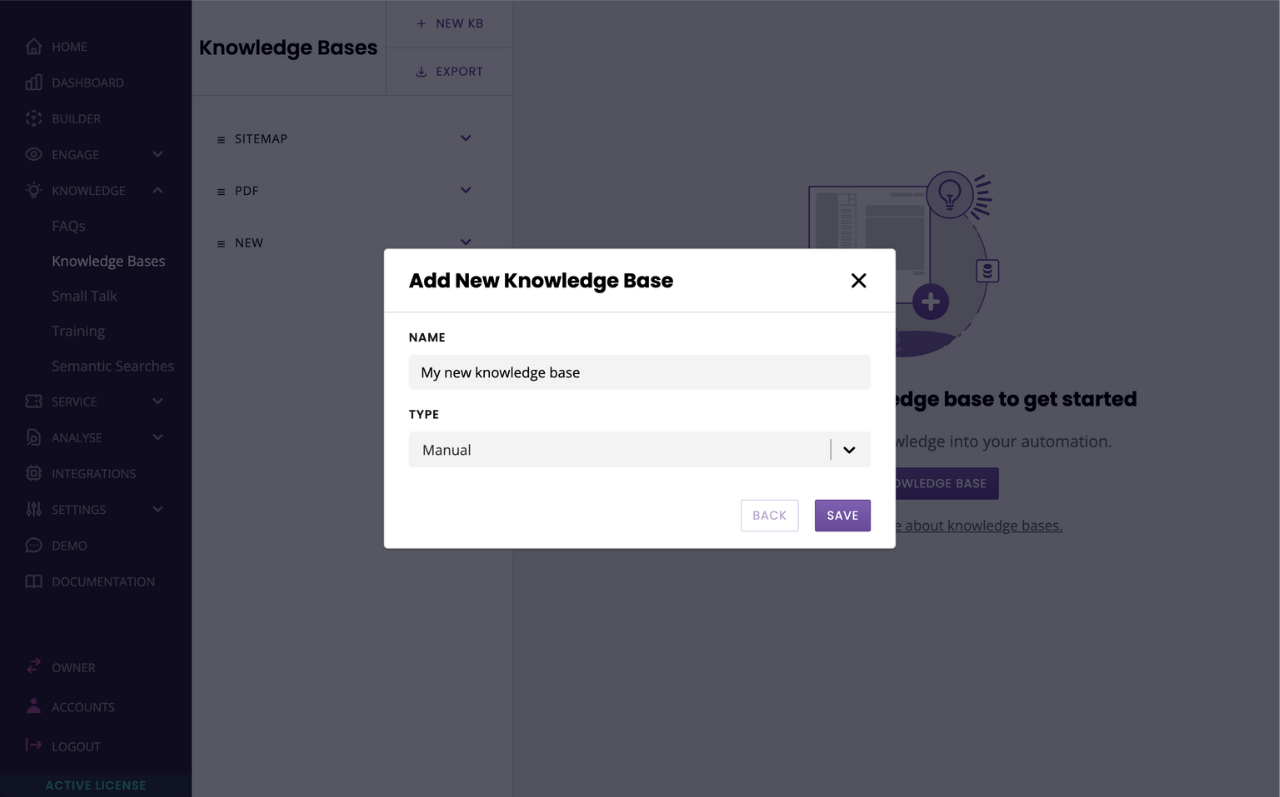This screenshot has height=797, width=1280.
Task: Click the Builder icon in sidebar
Action: 34,118
